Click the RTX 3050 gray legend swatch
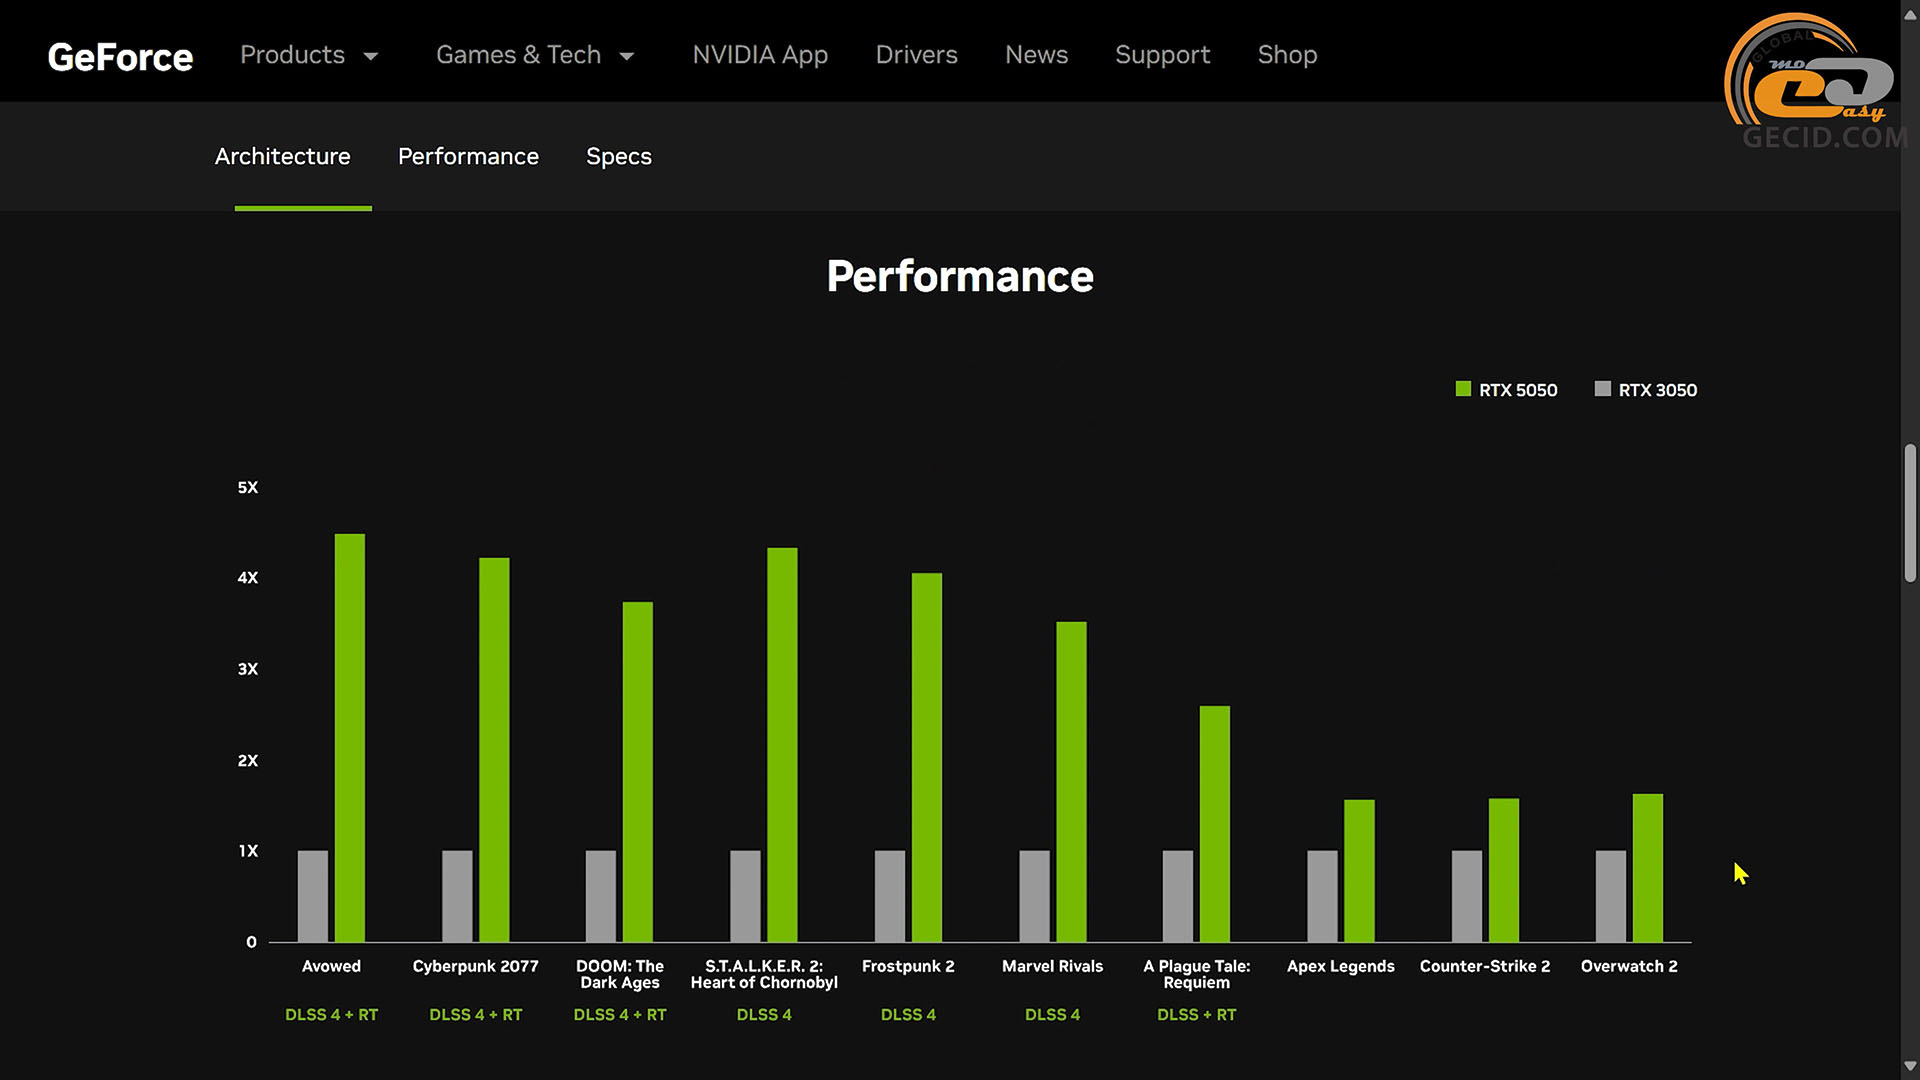The width and height of the screenshot is (1920, 1080). click(1602, 389)
